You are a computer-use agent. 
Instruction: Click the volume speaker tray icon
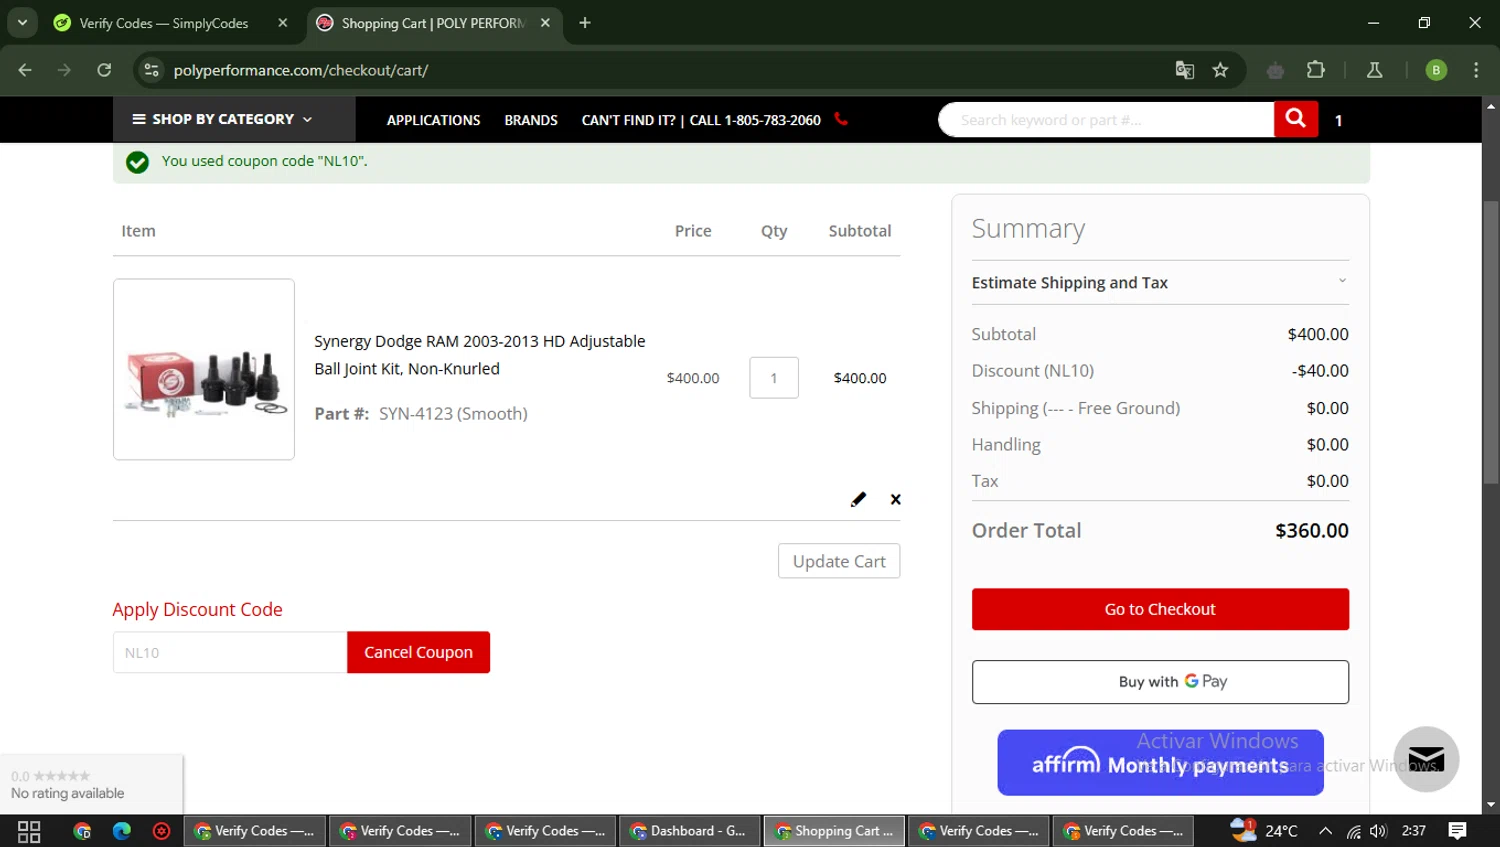coord(1379,831)
